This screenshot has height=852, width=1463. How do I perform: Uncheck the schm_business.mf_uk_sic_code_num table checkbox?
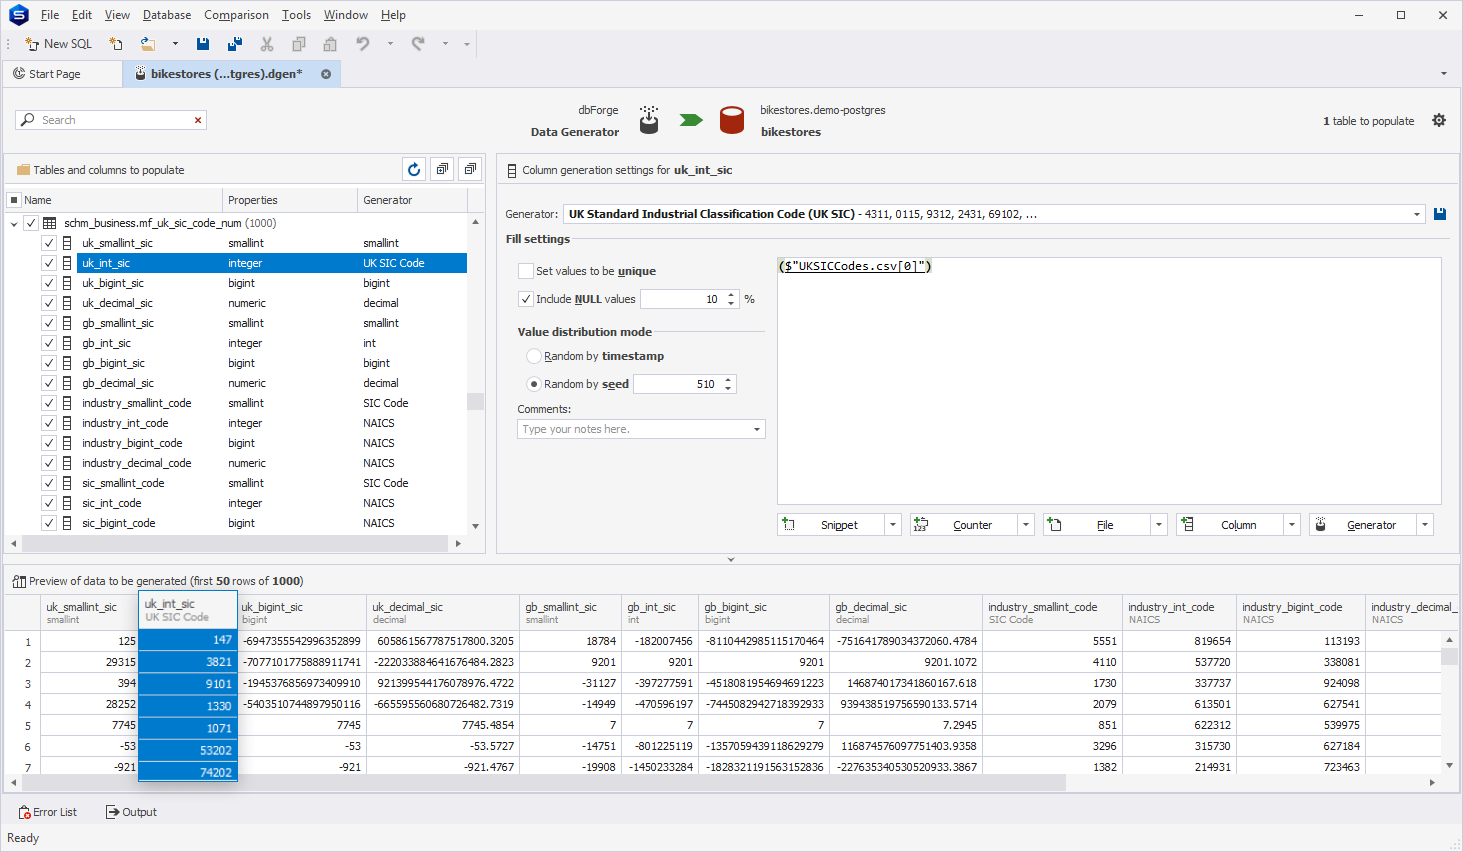[x=31, y=223]
